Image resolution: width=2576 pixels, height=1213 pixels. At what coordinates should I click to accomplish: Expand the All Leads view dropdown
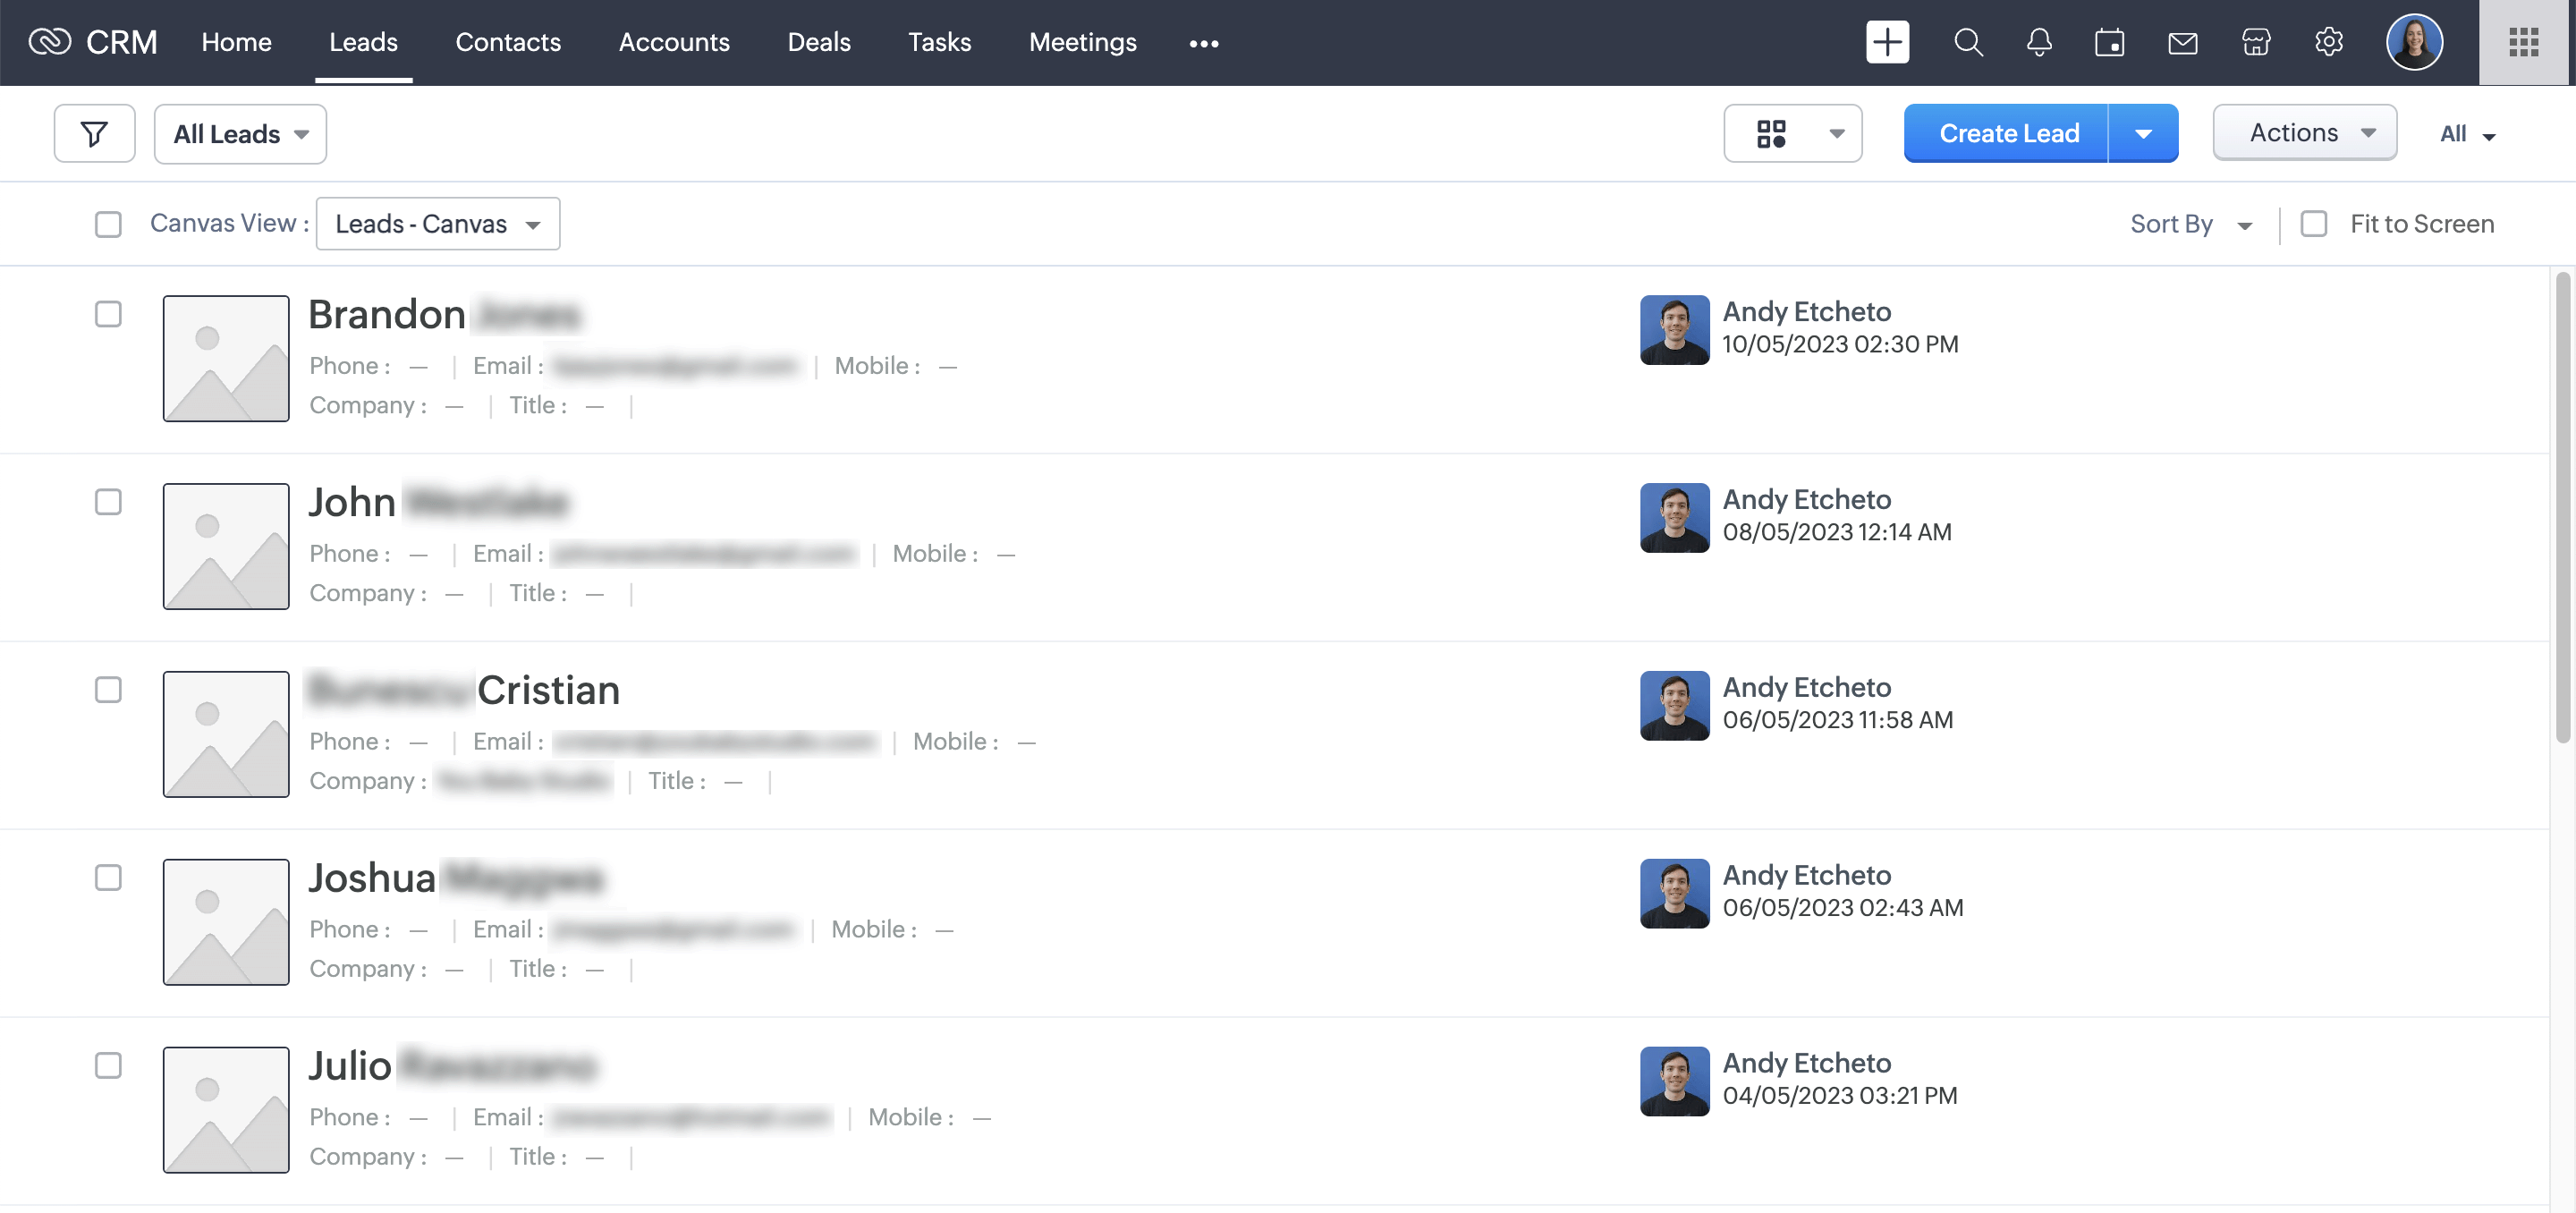coord(240,133)
